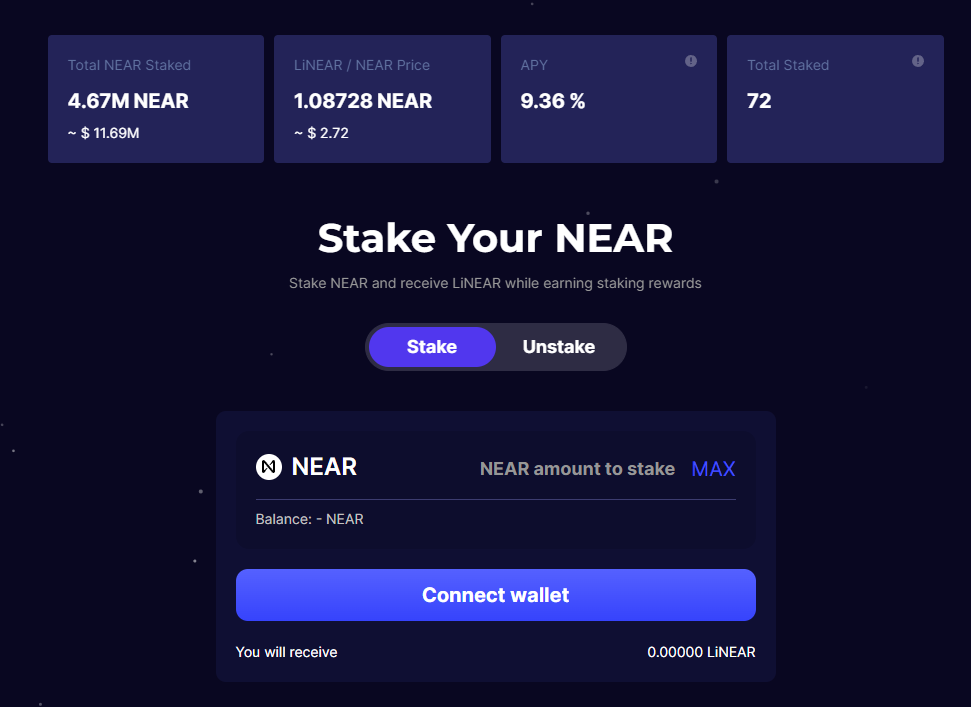The width and height of the screenshot is (971, 707).
Task: Click the NEAR token label
Action: tap(324, 467)
